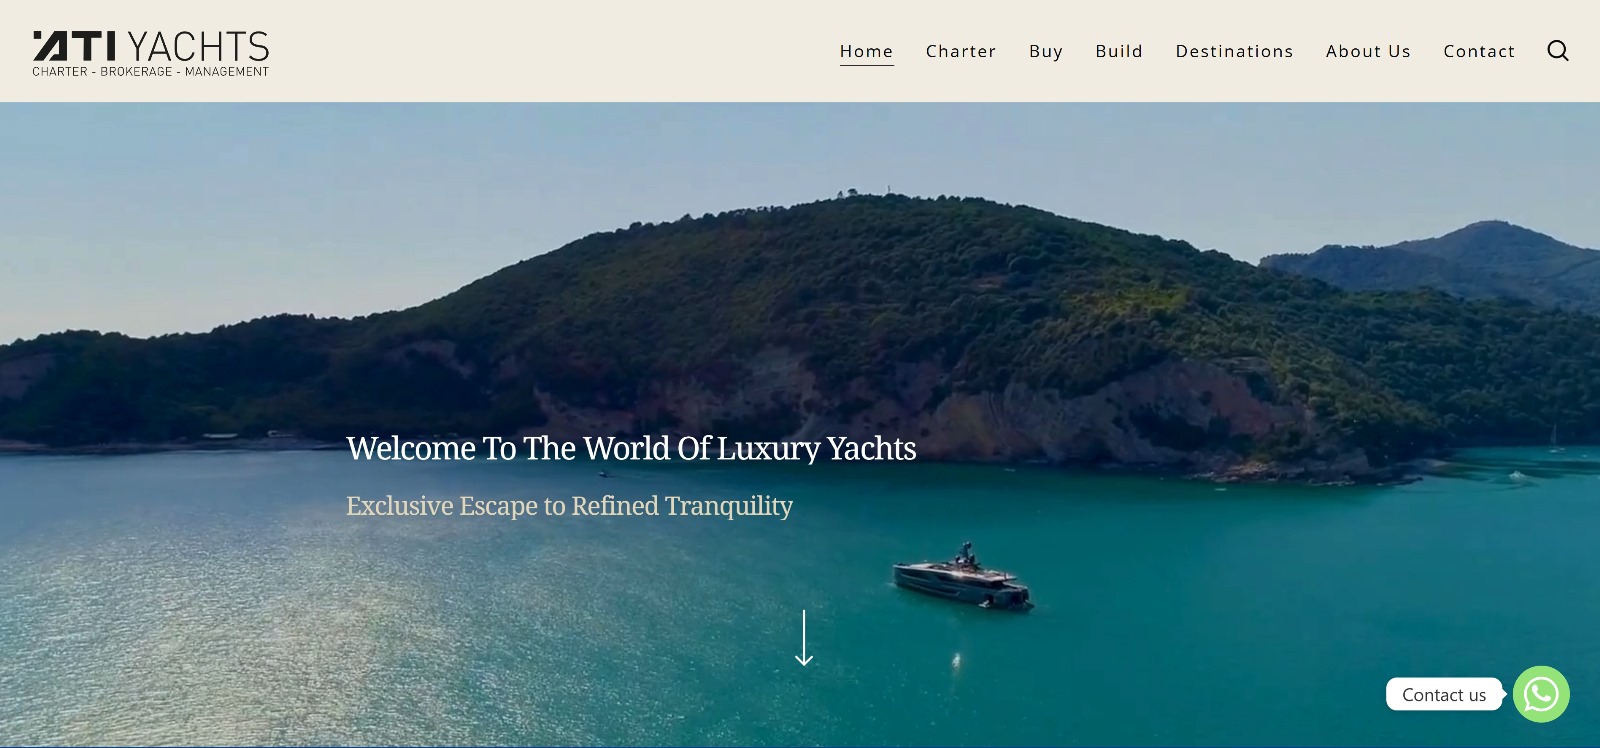The width and height of the screenshot is (1600, 748).
Task: Expand the Destinations menu
Action: click(1234, 51)
